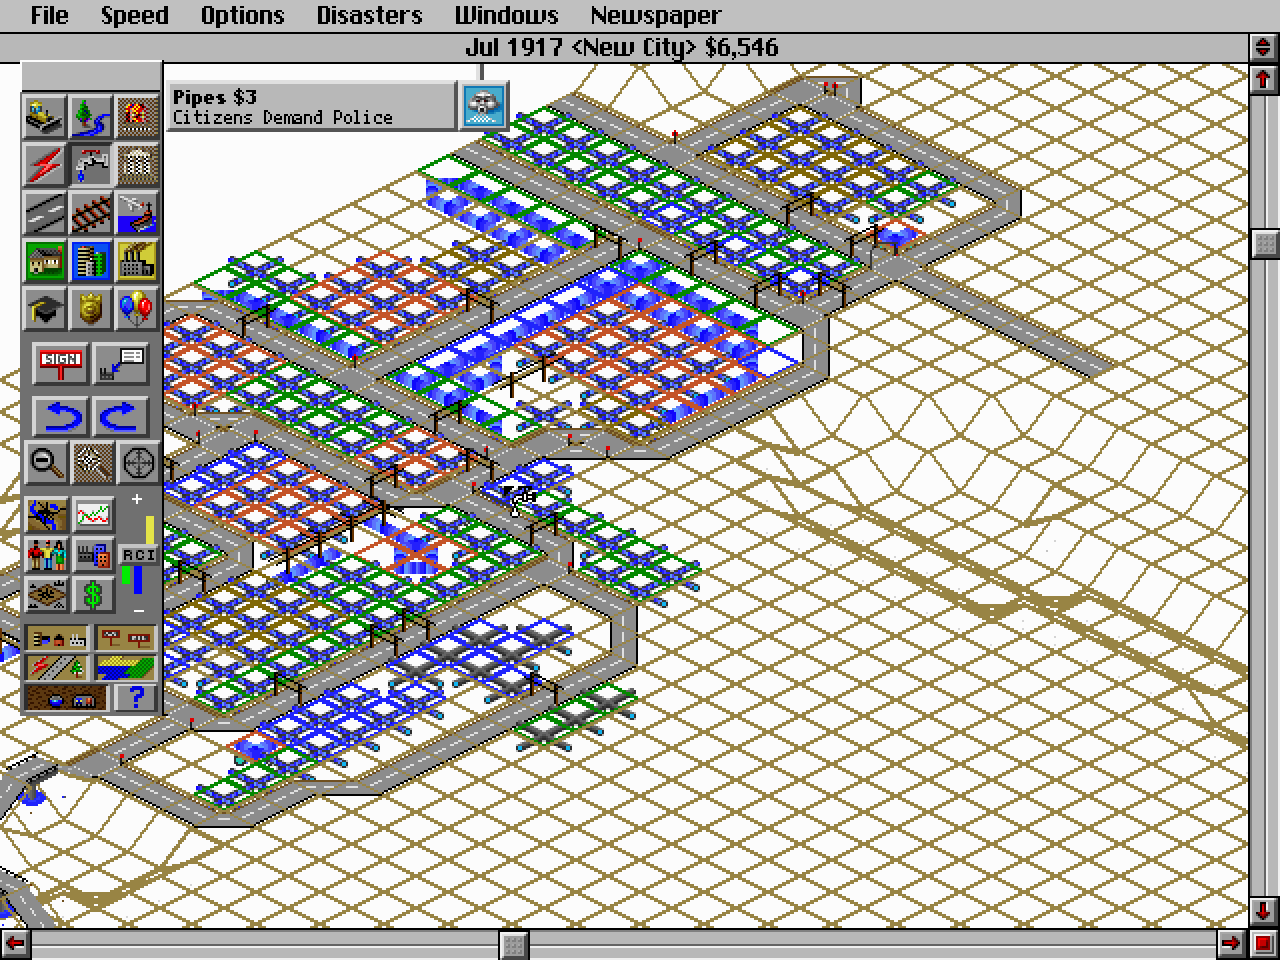The width and height of the screenshot is (1280, 960).
Task: Select the Industrial zone factory tool
Action: 137,260
